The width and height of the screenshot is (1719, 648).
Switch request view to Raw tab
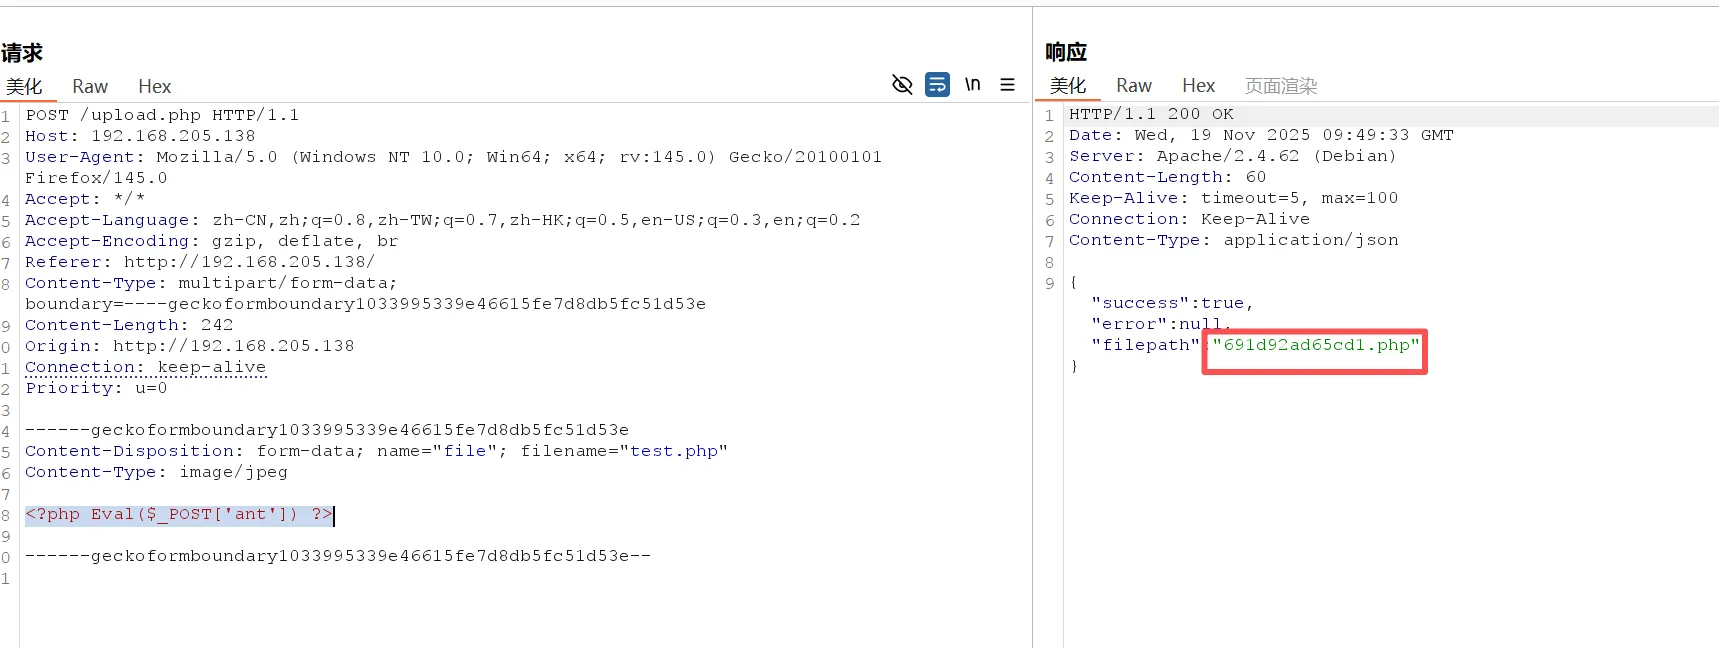pos(90,87)
